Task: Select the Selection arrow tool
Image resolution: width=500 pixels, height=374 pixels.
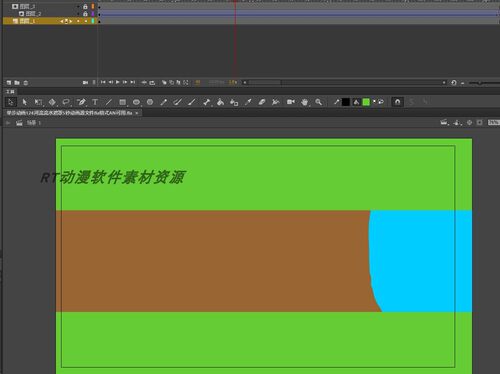Action: coord(11,102)
